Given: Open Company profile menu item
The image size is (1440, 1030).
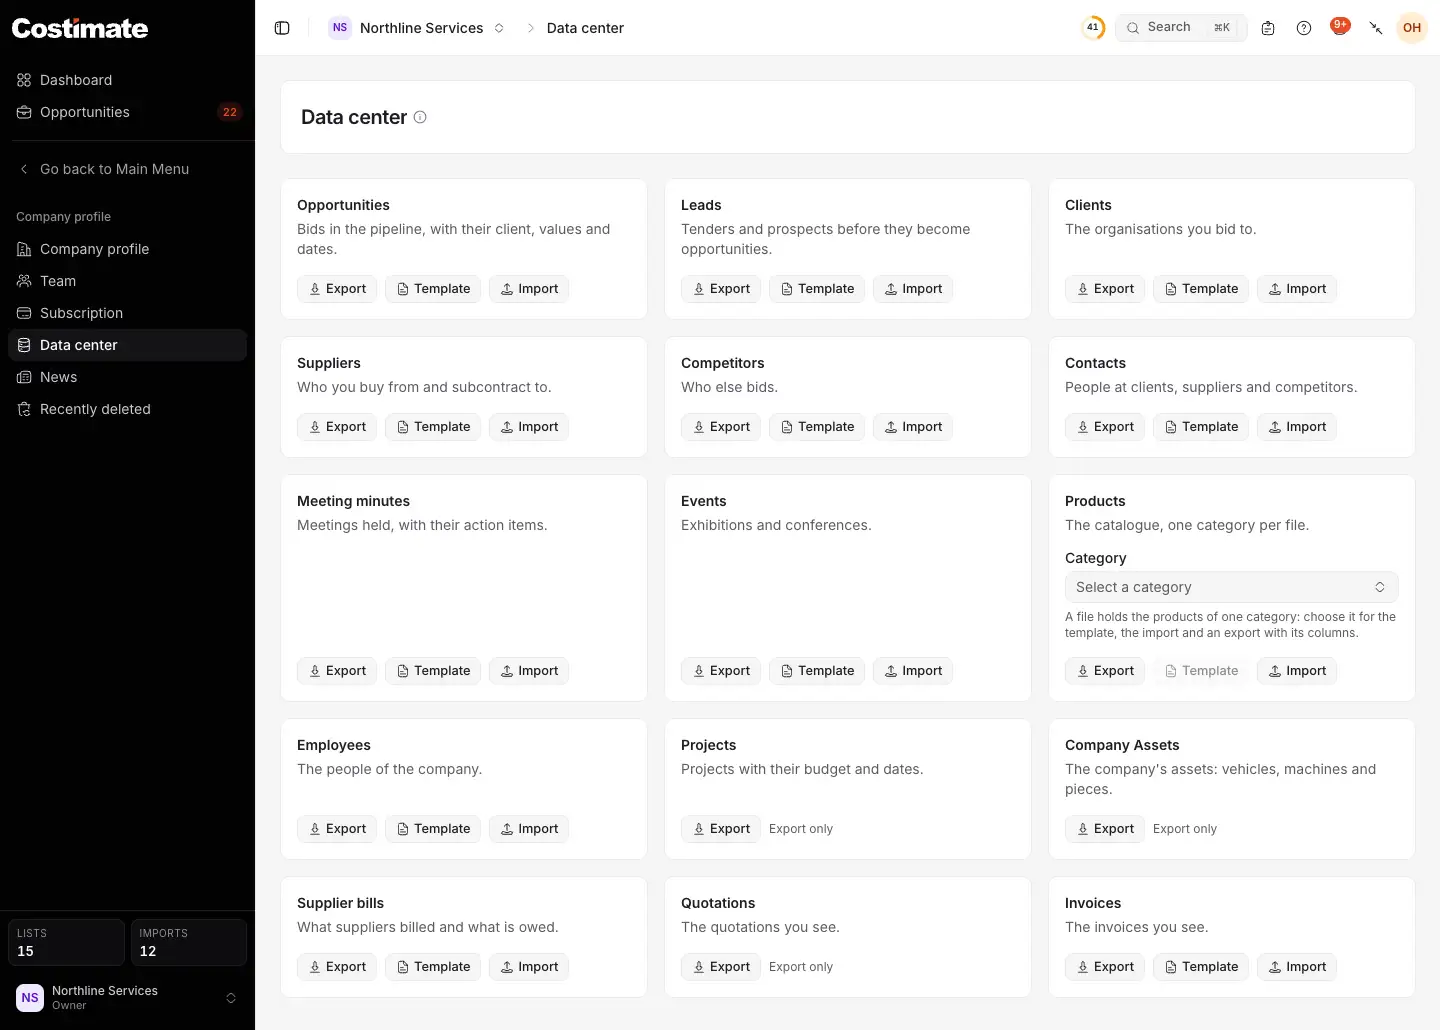Looking at the screenshot, I should click(127, 249).
